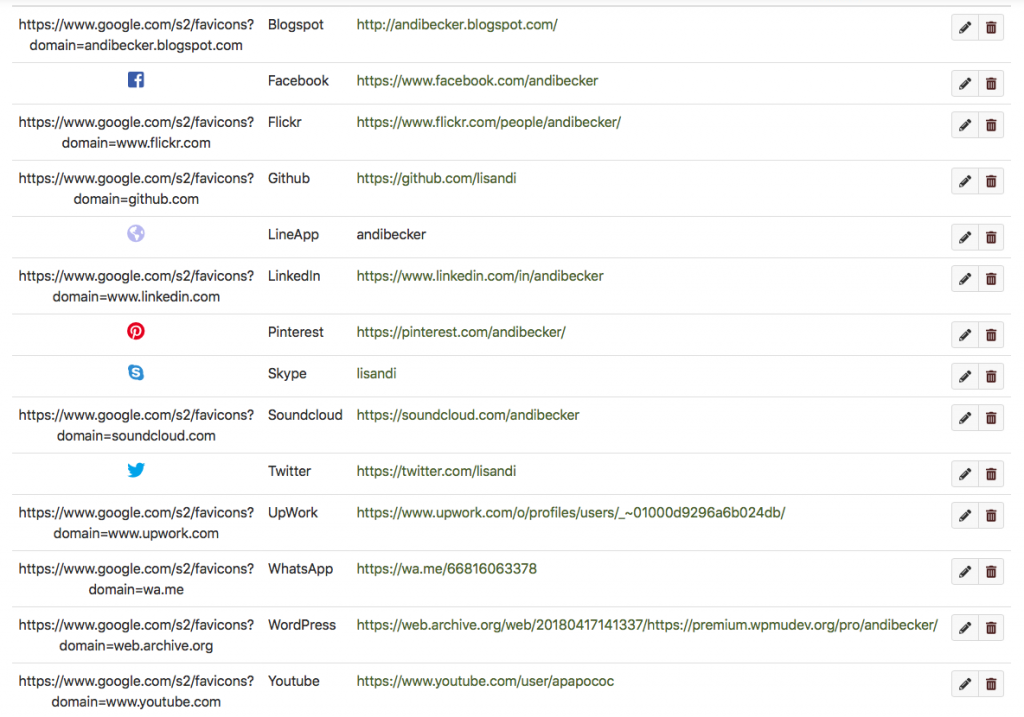1024x717 pixels.
Task: Click the globe icon beside LineApp
Action: click(136, 234)
